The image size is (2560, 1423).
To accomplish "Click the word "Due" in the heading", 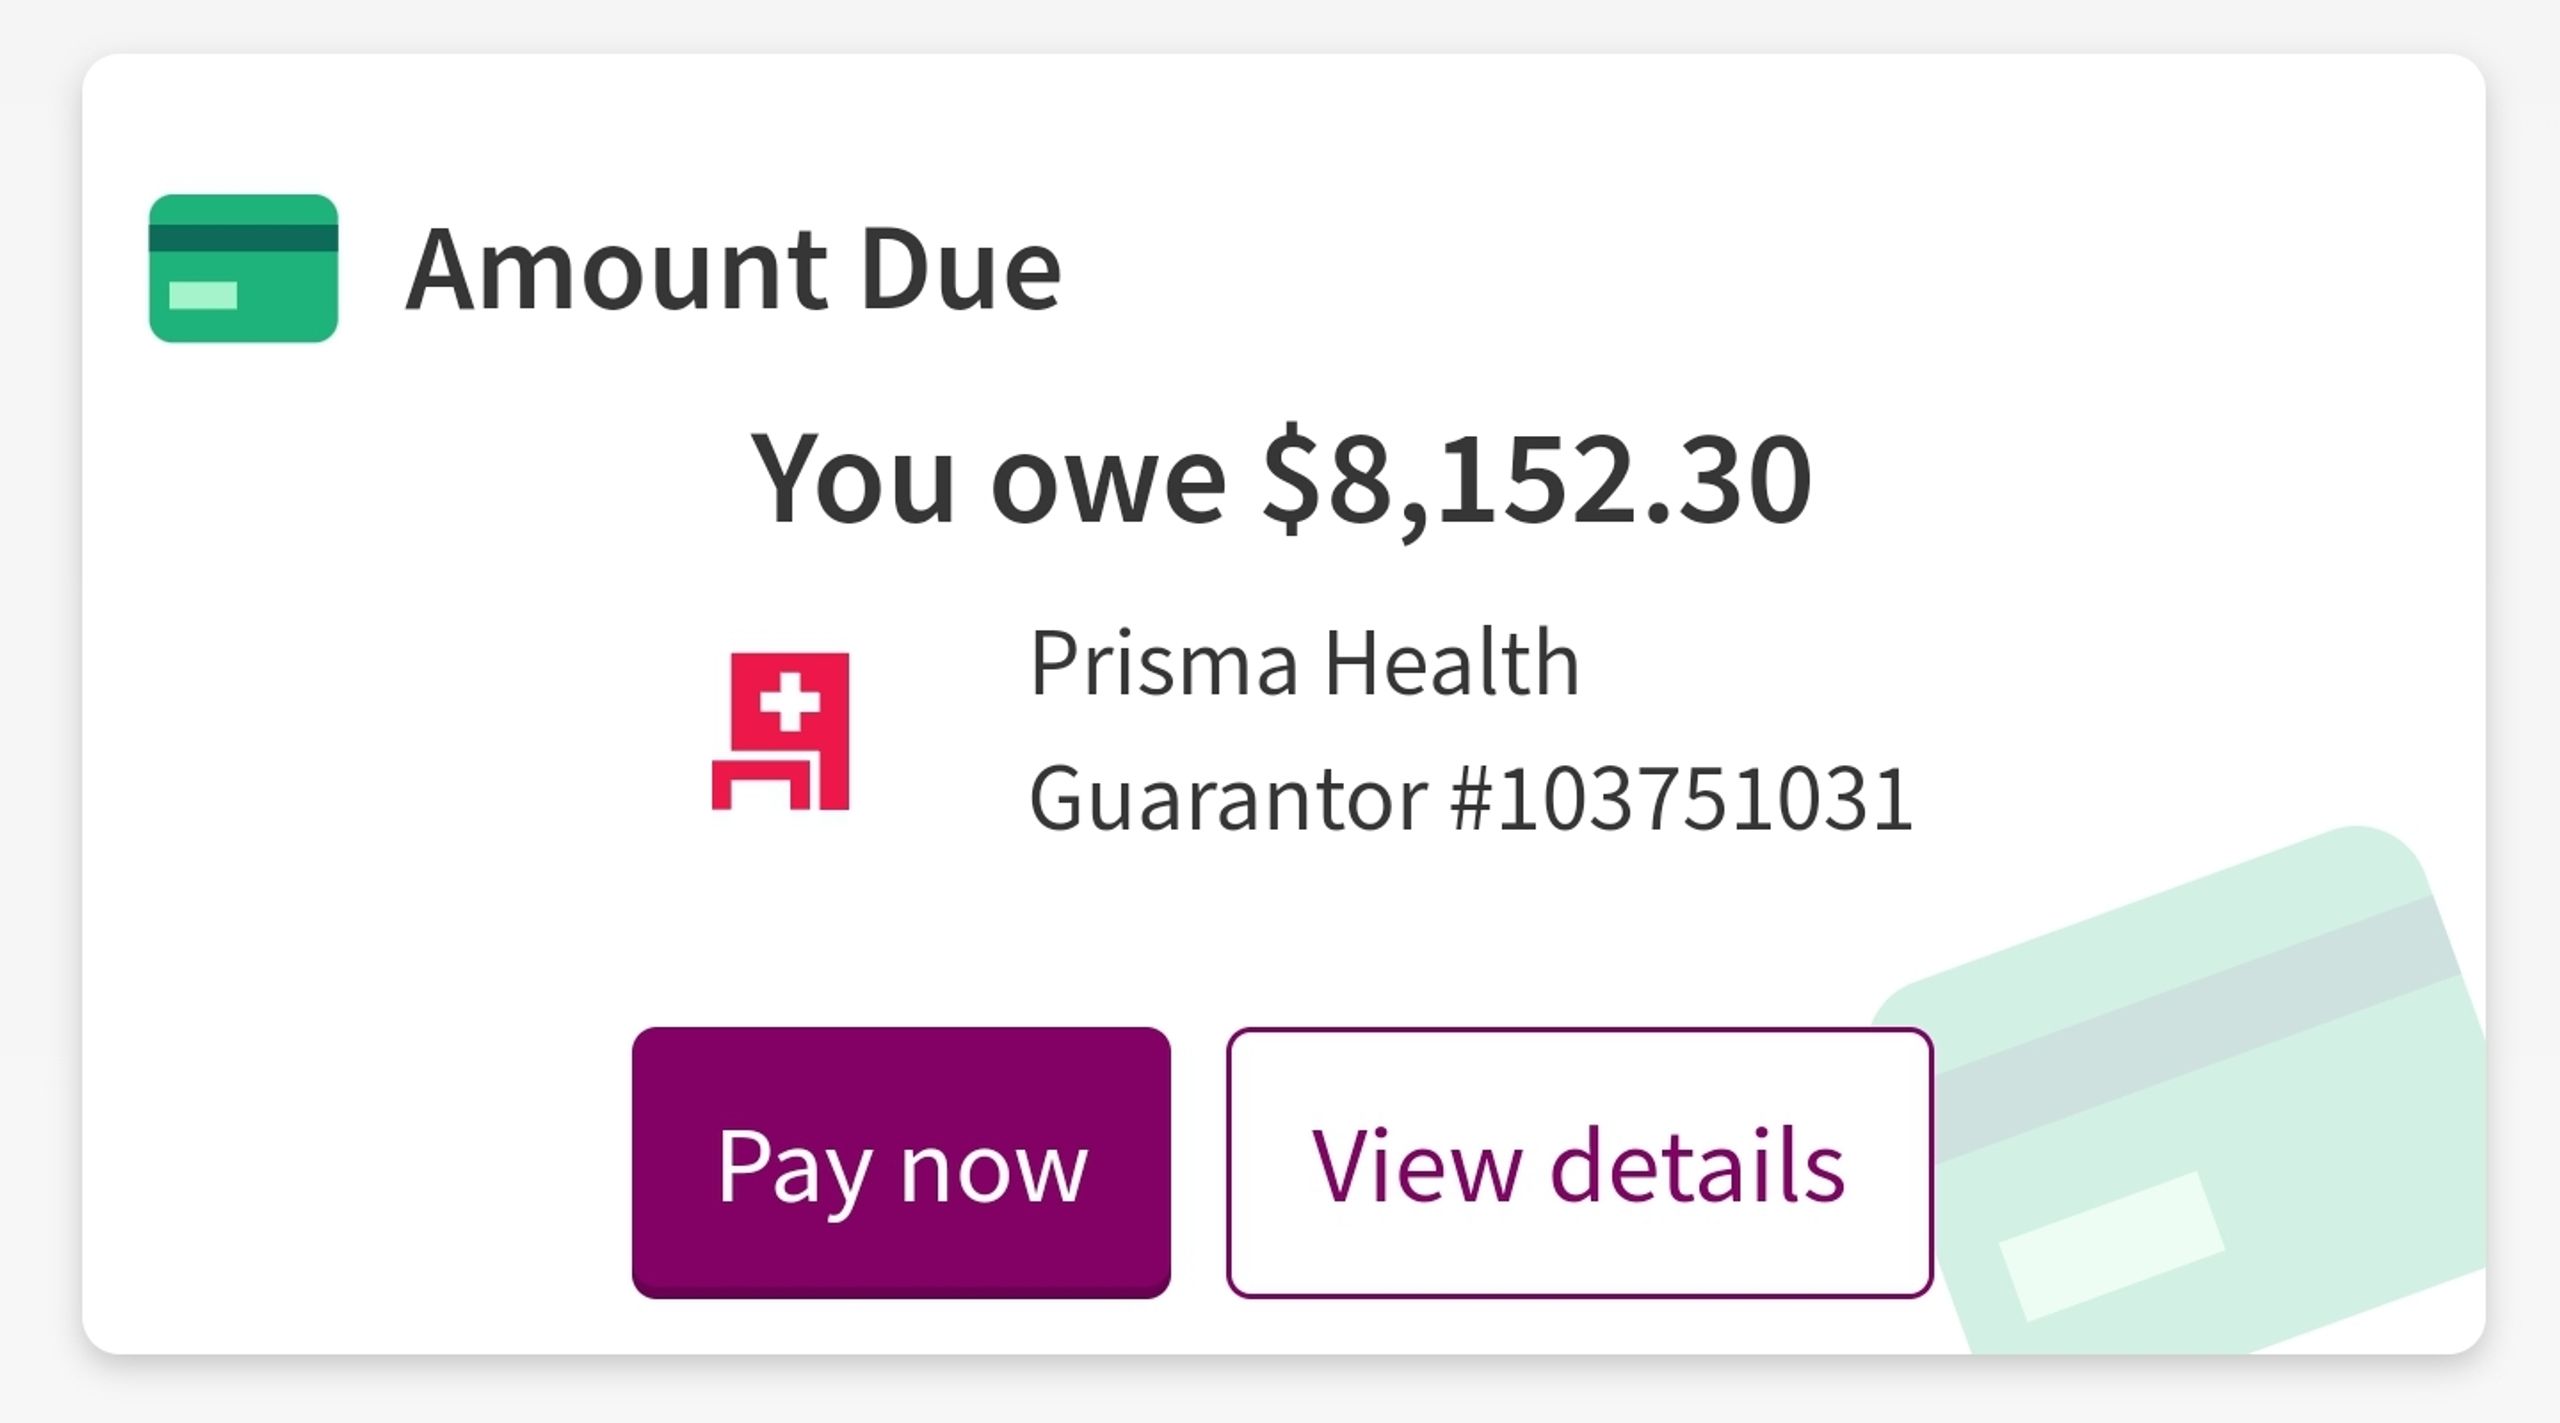I will 960,270.
